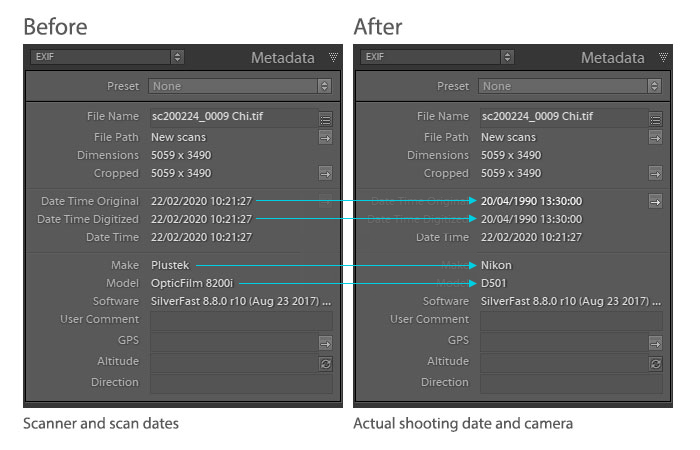Click the File Name batch icon in After panel
Image resolution: width=700 pixels, height=450 pixels.
tap(655, 118)
